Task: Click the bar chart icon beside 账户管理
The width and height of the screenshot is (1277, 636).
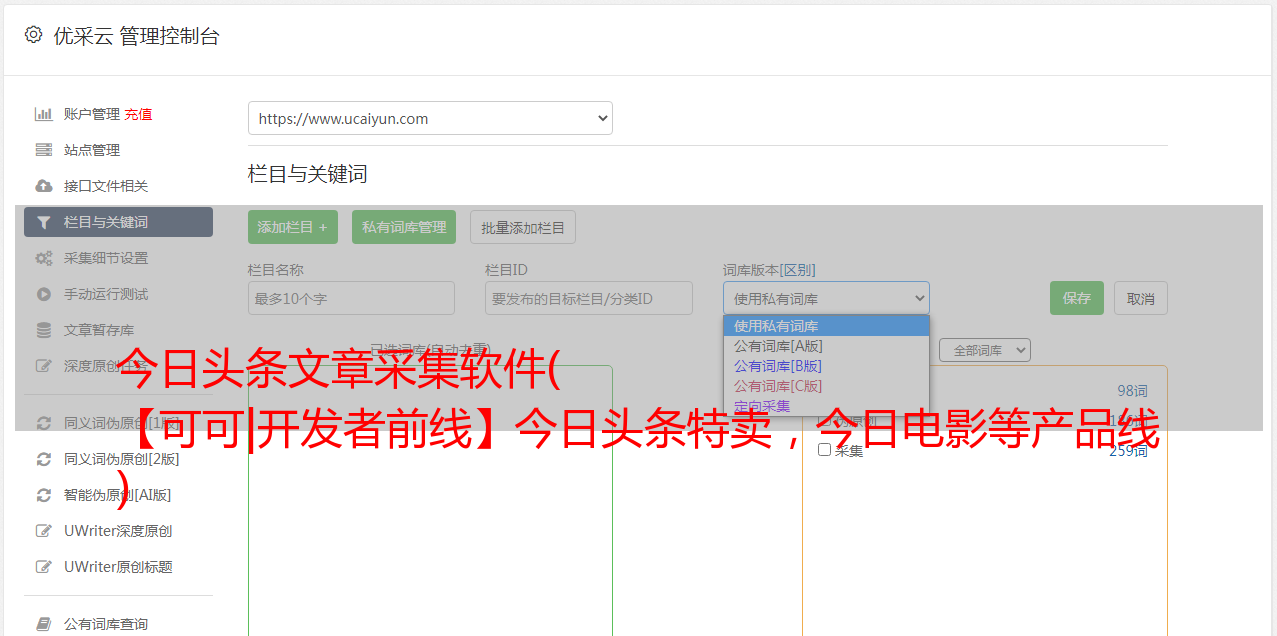Action: coord(44,114)
